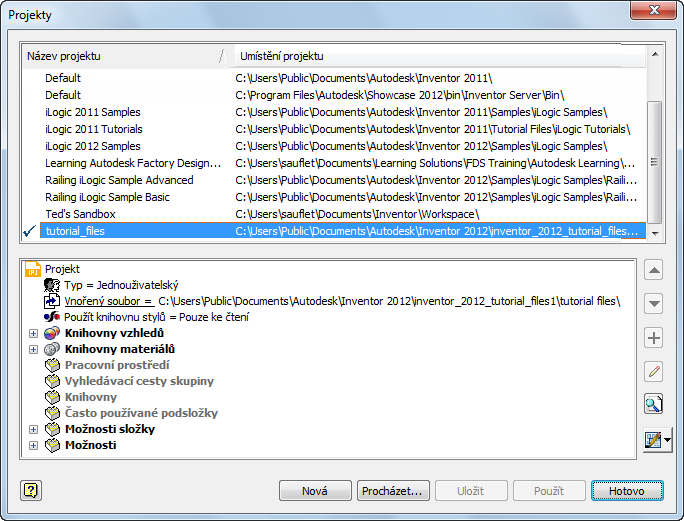Move selected item up with arrow button
This screenshot has height=521, width=684.
(x=653, y=270)
